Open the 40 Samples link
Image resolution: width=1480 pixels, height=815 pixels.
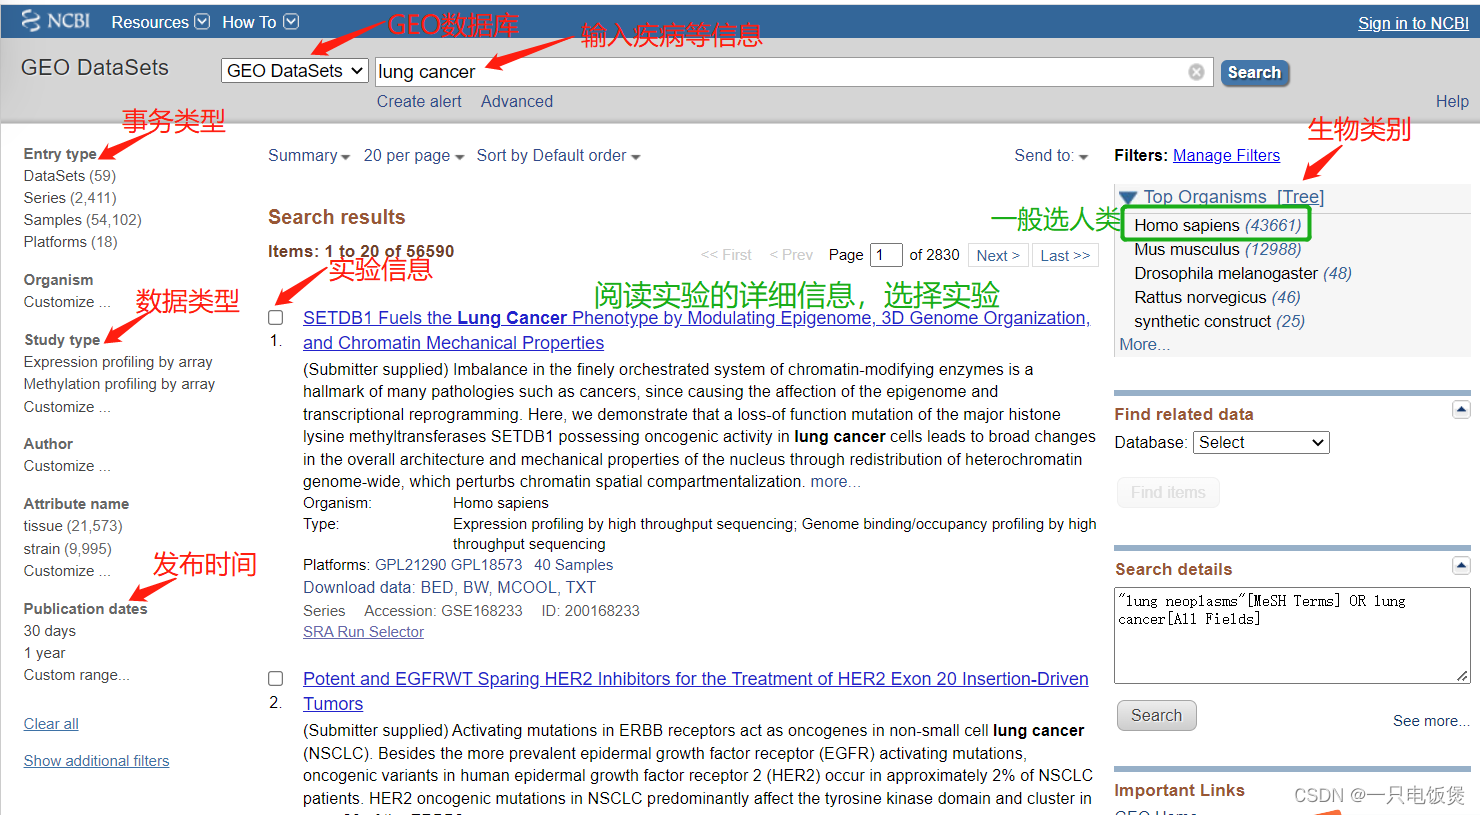pyautogui.click(x=574, y=565)
